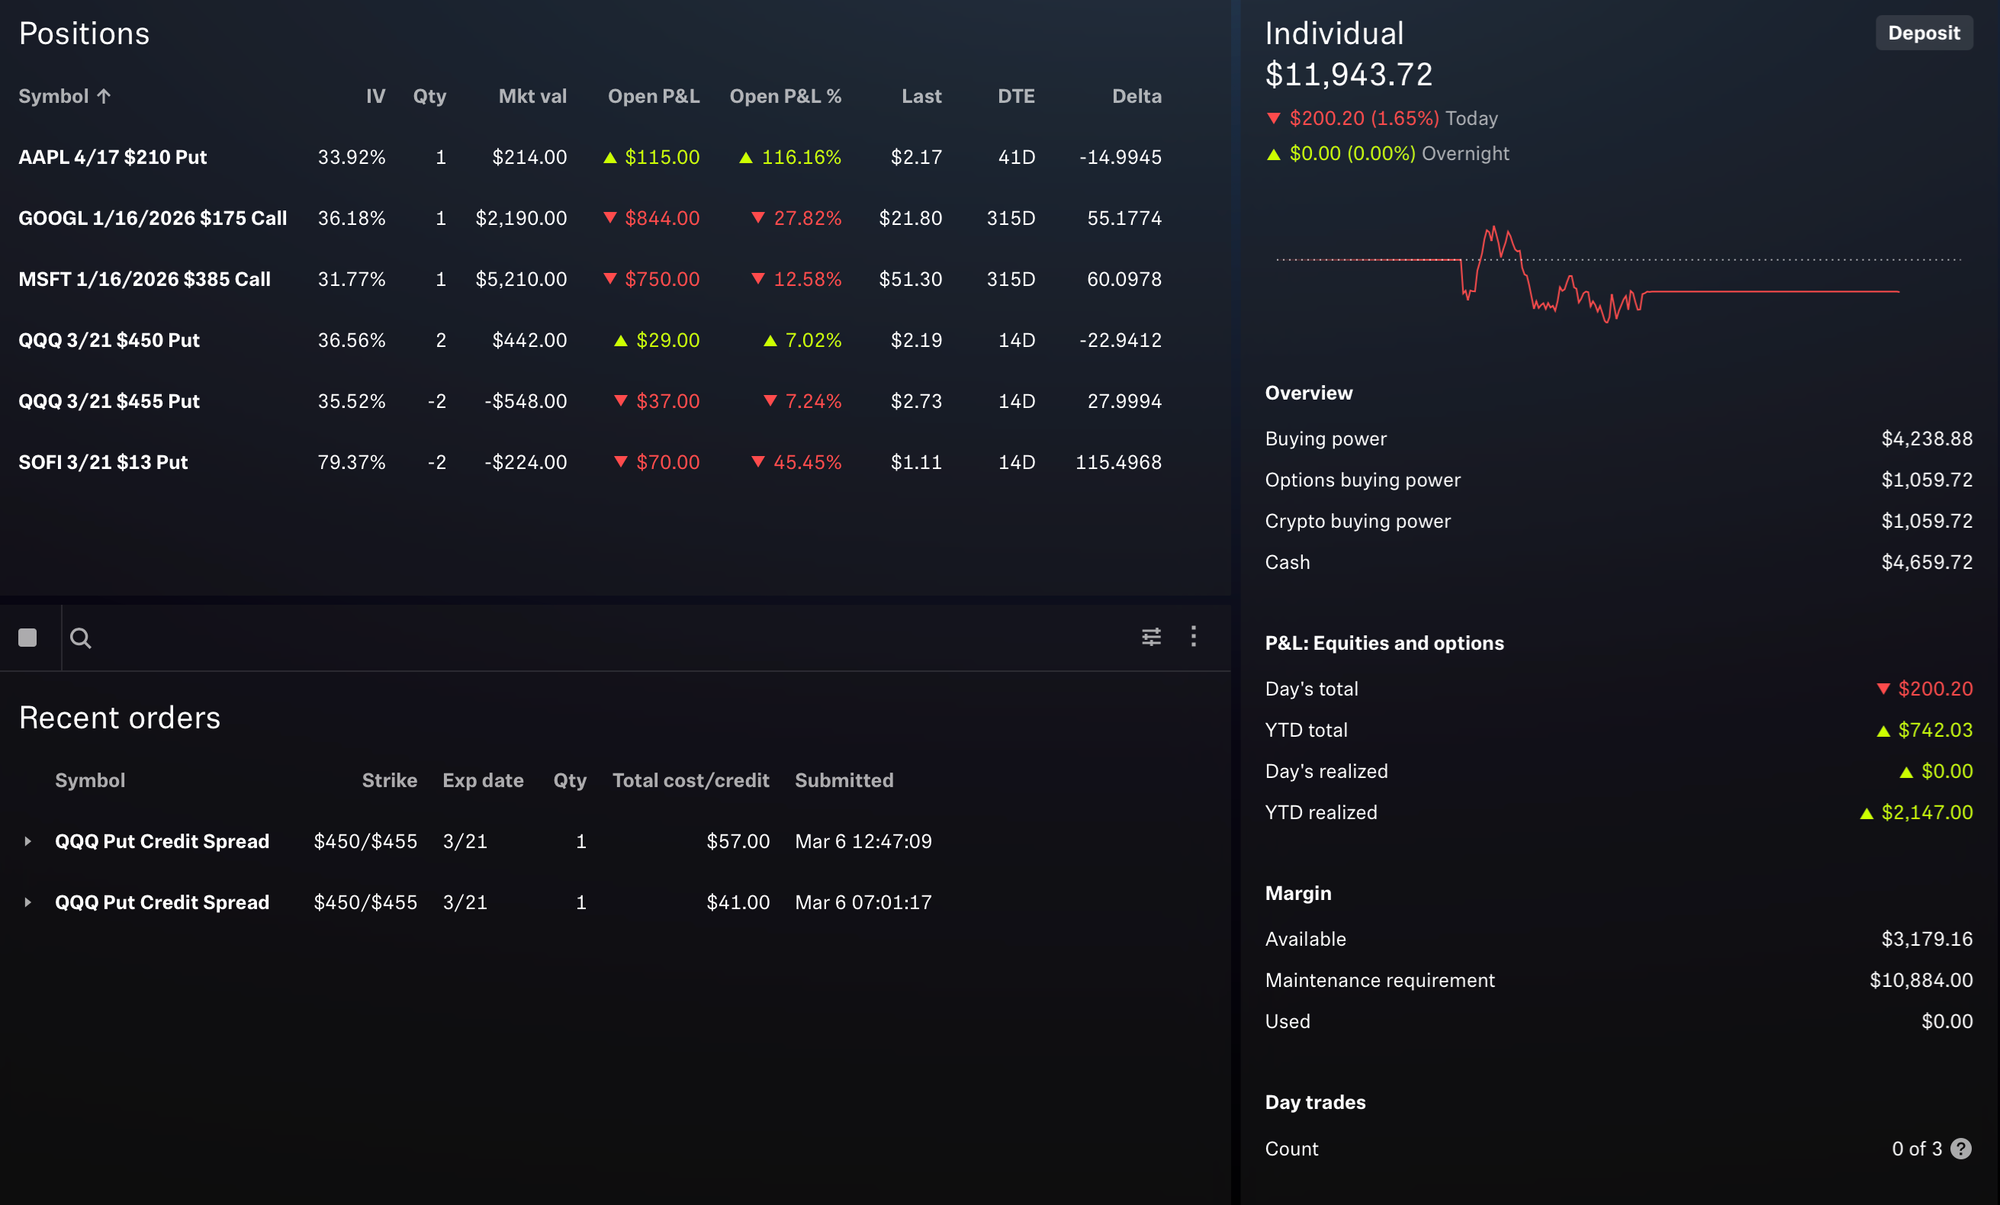Viewport: 2000px width, 1205px height.
Task: Click the Crypto buying power row
Action: click(1619, 521)
